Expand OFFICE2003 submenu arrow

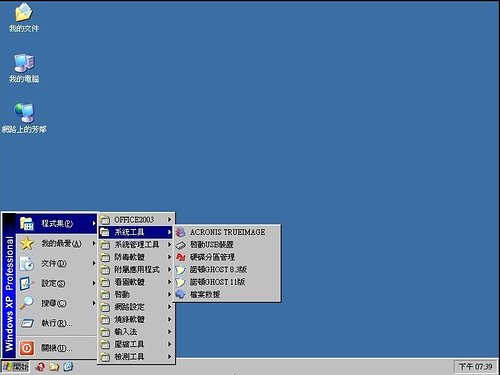click(169, 220)
